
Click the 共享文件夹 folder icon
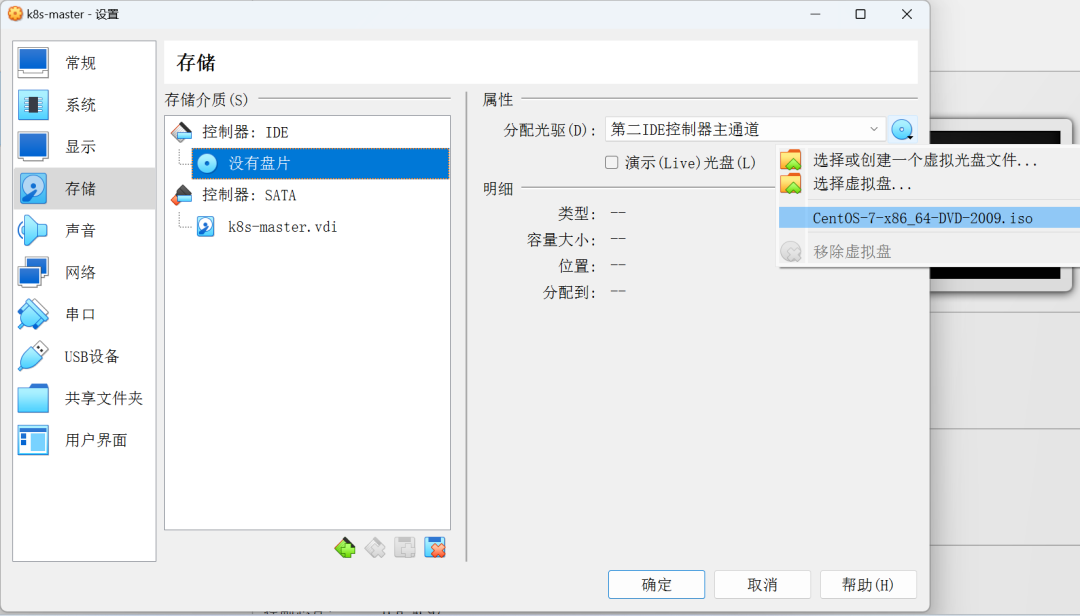click(x=33, y=398)
